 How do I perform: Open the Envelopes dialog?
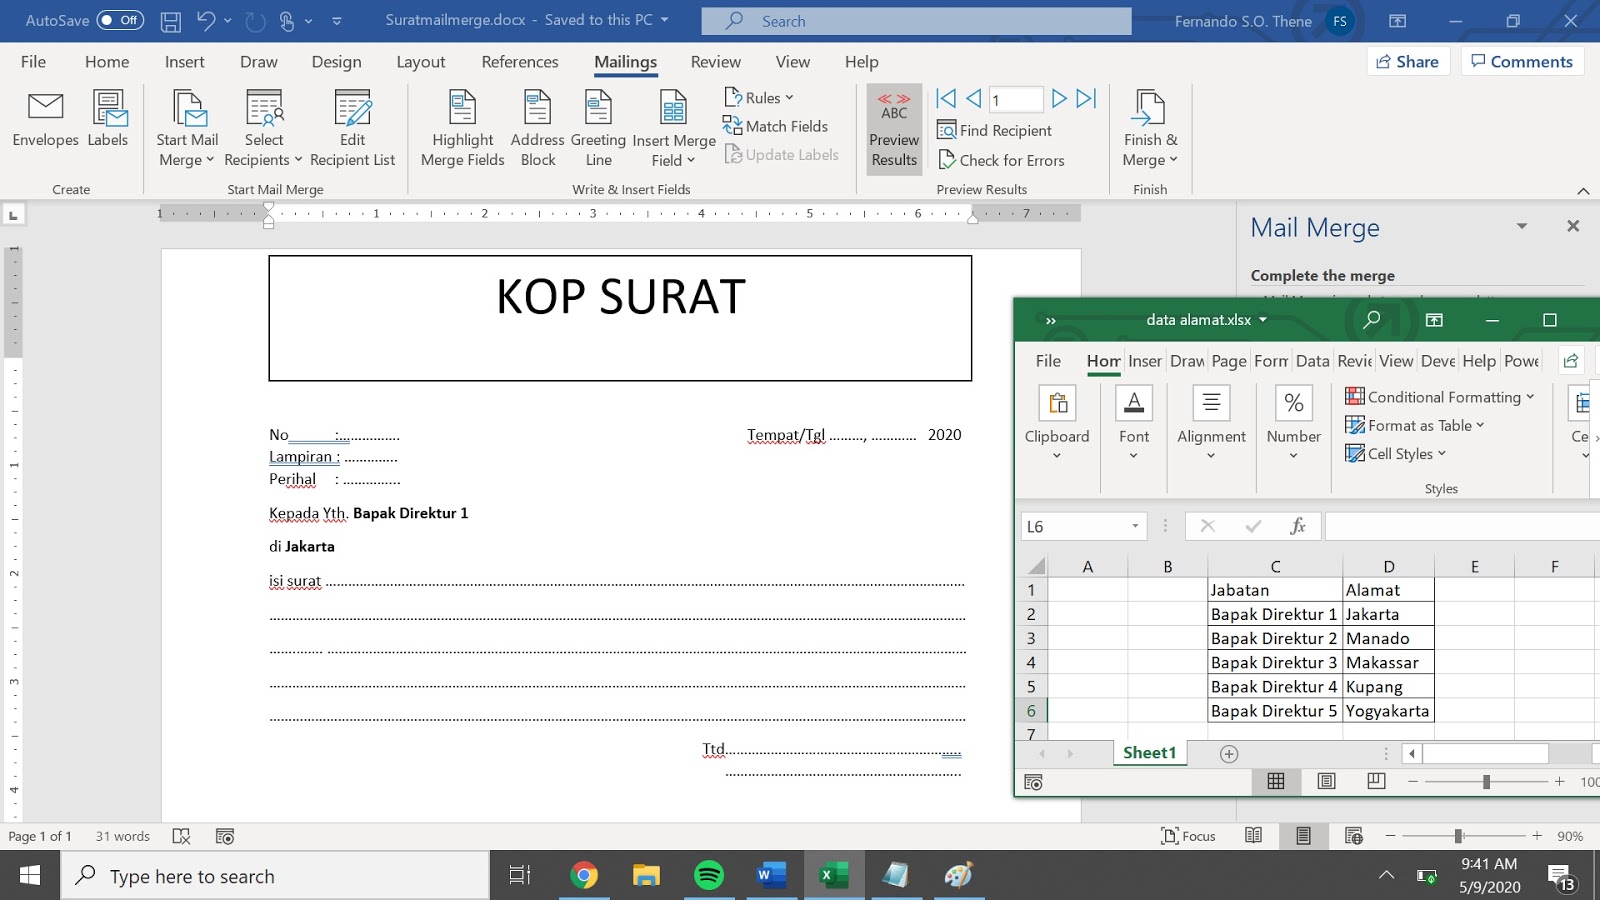(44, 123)
